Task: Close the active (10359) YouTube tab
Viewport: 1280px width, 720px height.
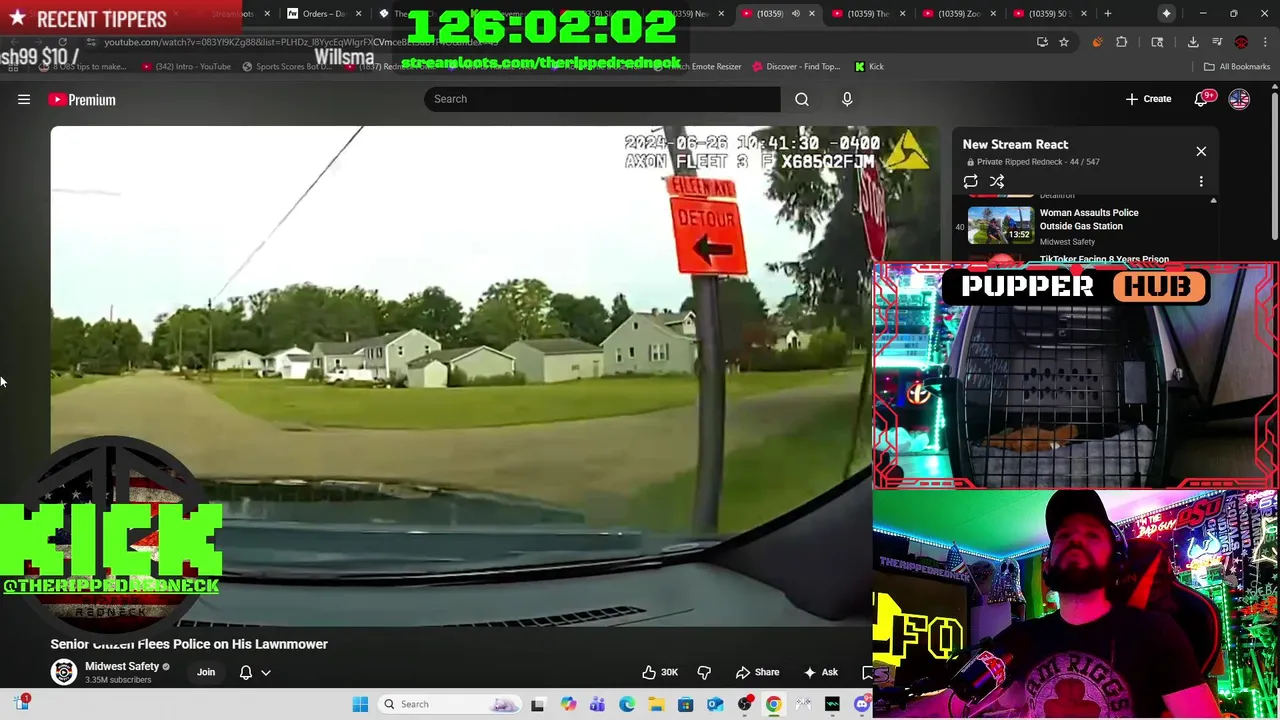Action: click(811, 13)
